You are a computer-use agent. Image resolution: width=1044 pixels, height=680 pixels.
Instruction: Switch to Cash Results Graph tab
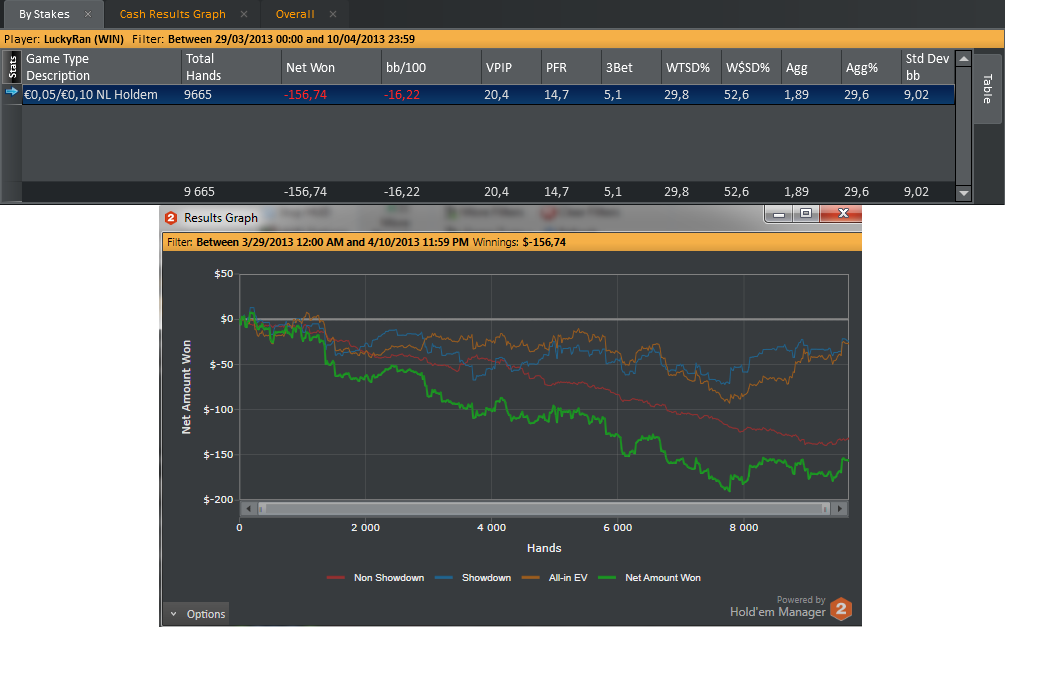(172, 14)
